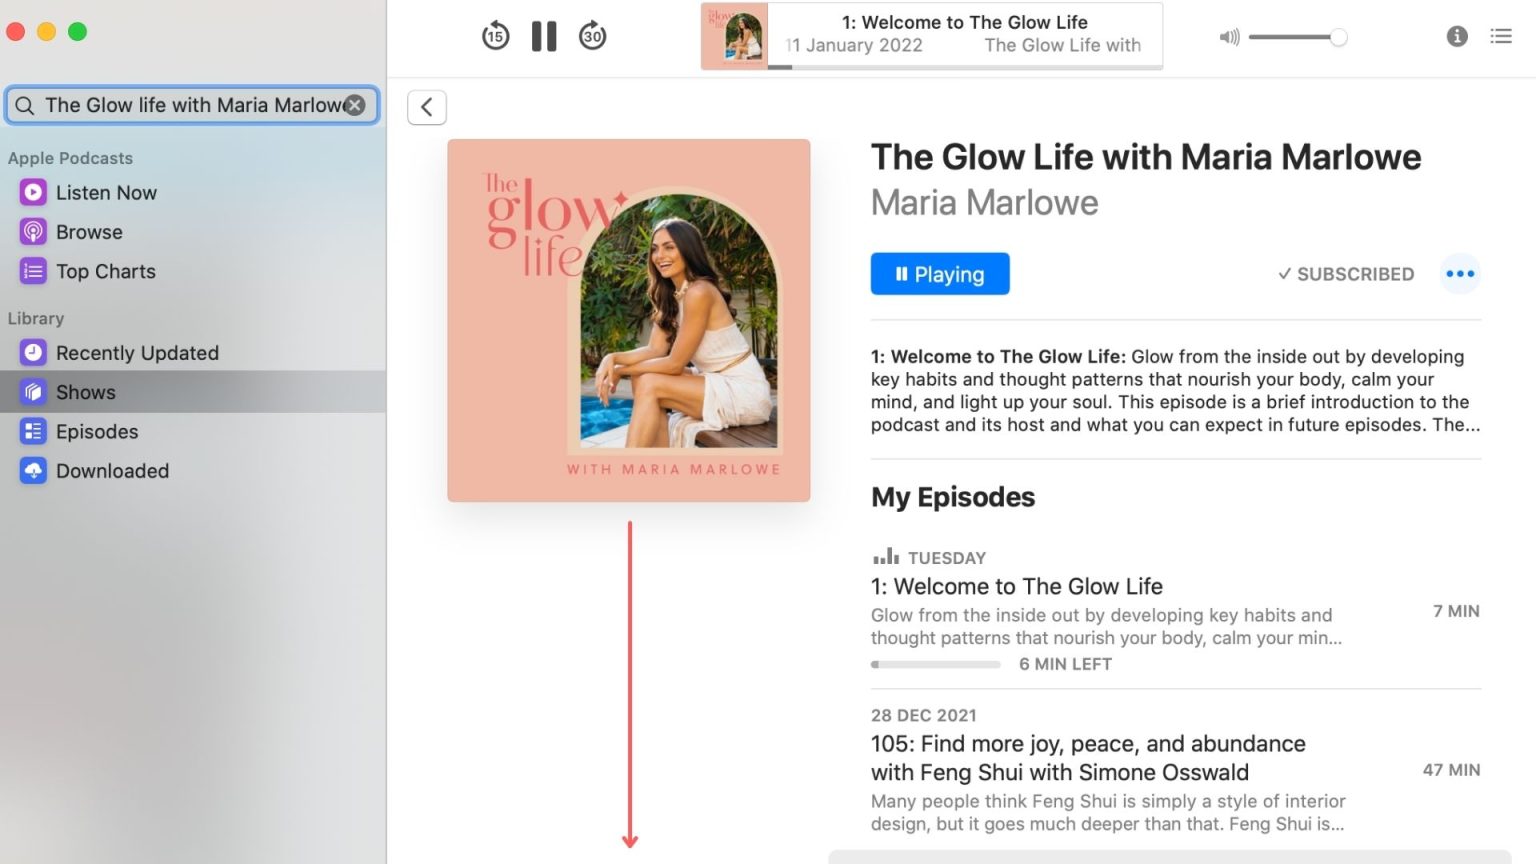
Task: Click the speaker volume icon
Action: [x=1229, y=37]
